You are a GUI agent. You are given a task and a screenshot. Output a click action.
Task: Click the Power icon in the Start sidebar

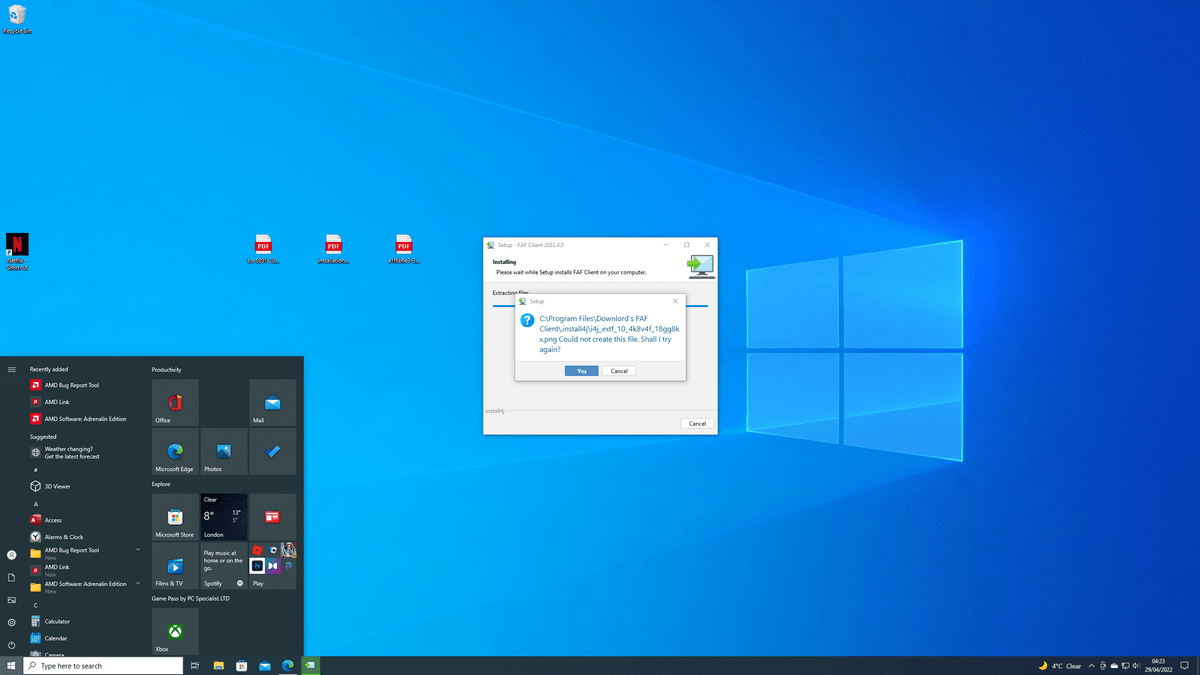[12, 645]
